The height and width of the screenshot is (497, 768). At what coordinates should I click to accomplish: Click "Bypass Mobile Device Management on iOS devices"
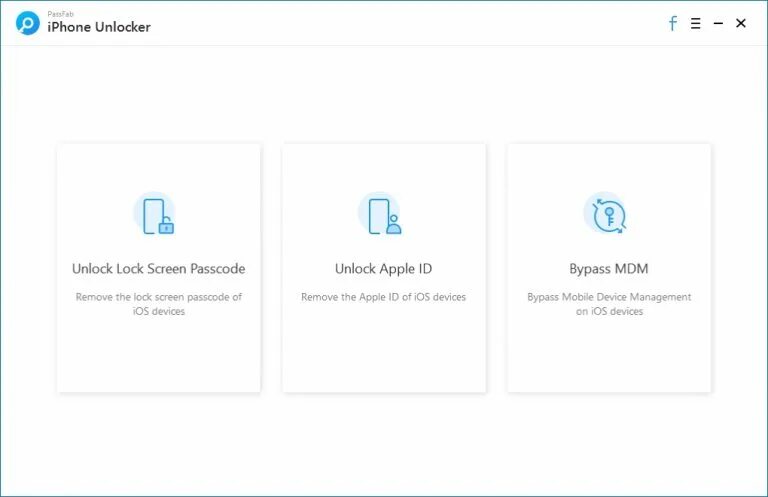(609, 304)
